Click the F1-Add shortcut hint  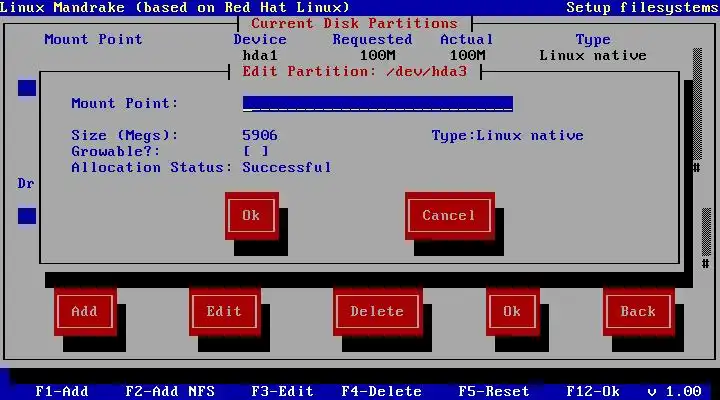click(62, 391)
